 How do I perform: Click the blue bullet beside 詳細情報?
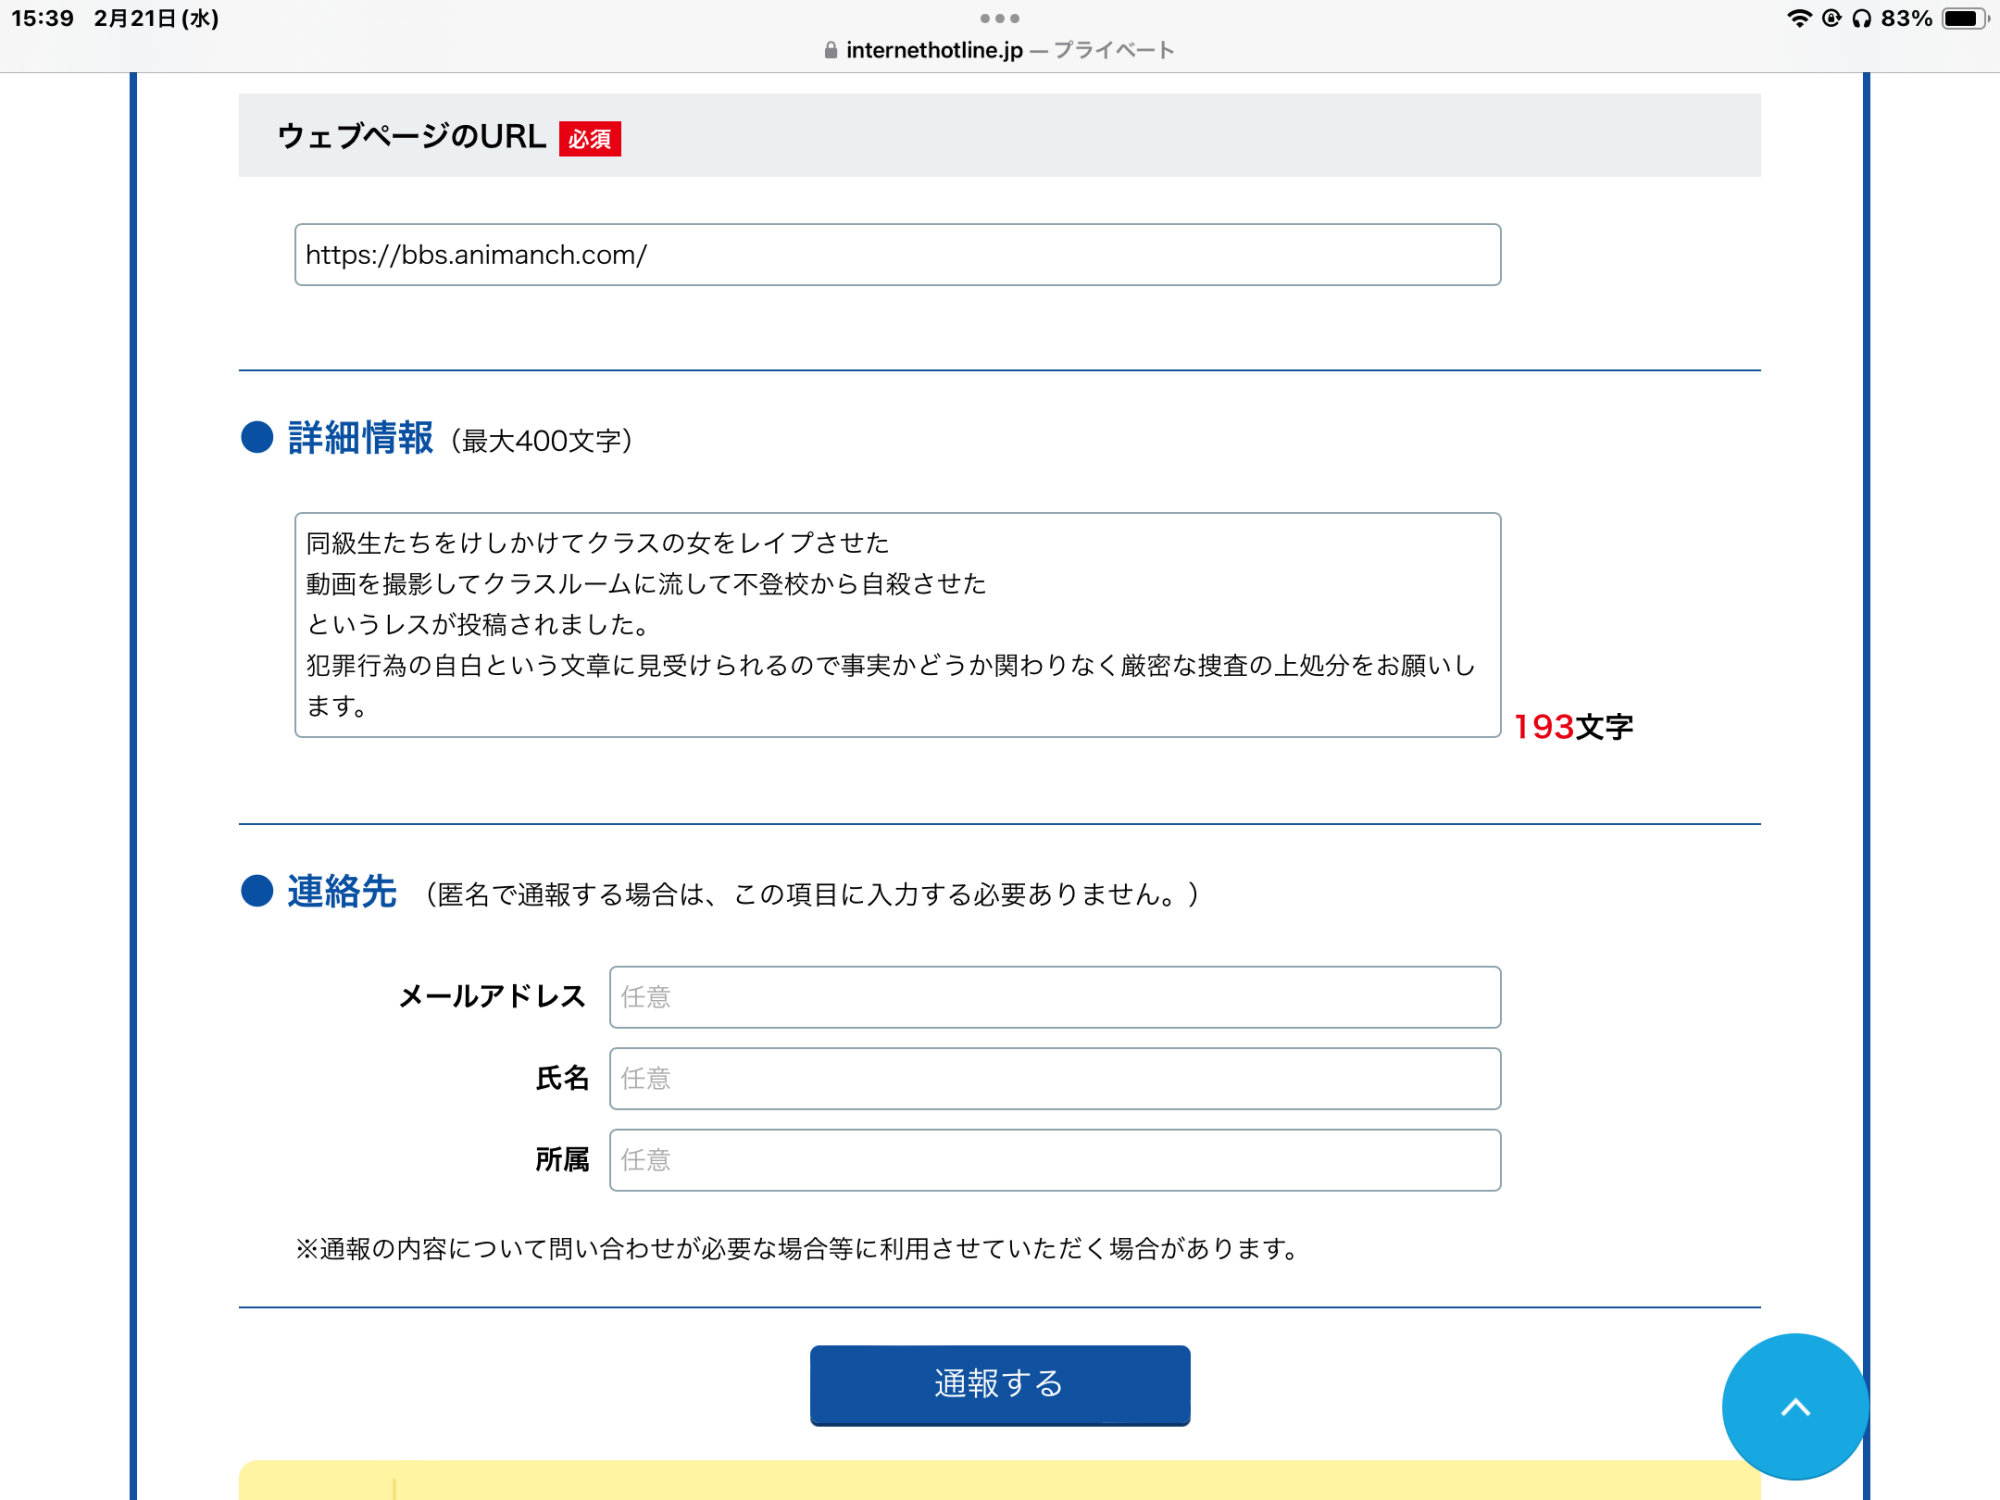coord(257,437)
